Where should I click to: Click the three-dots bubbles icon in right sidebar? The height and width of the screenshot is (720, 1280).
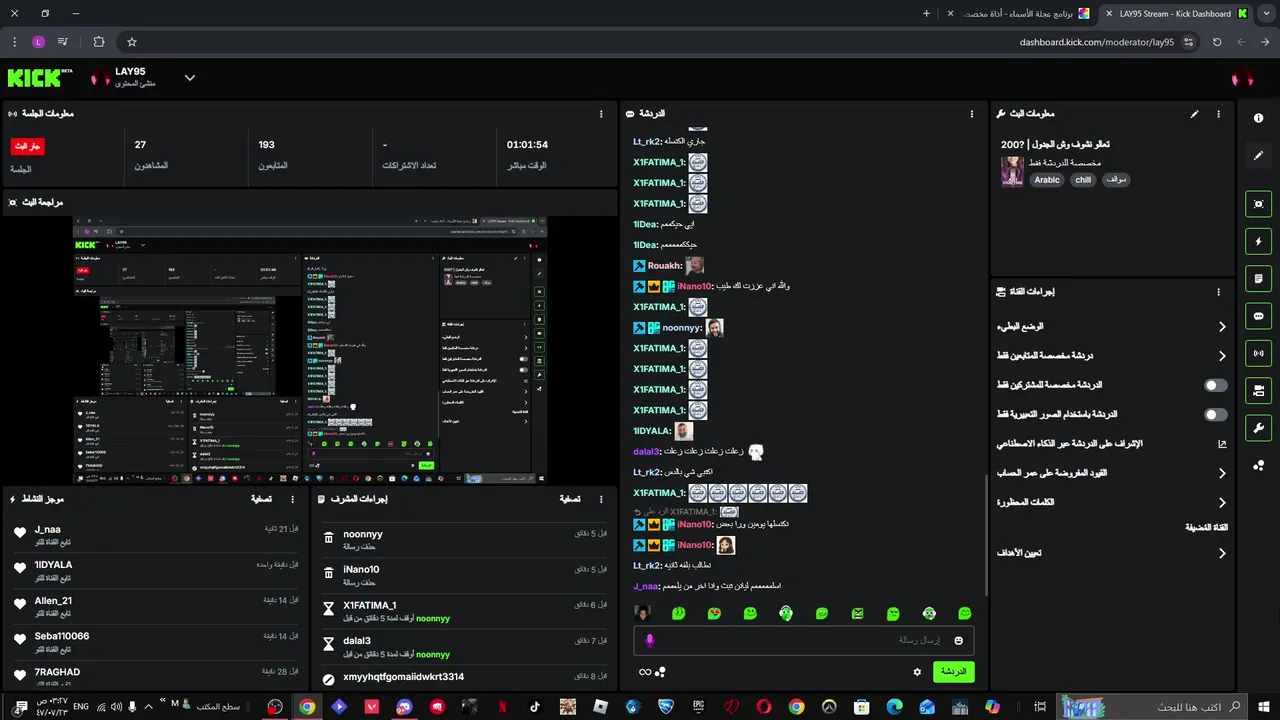pyautogui.click(x=1258, y=465)
